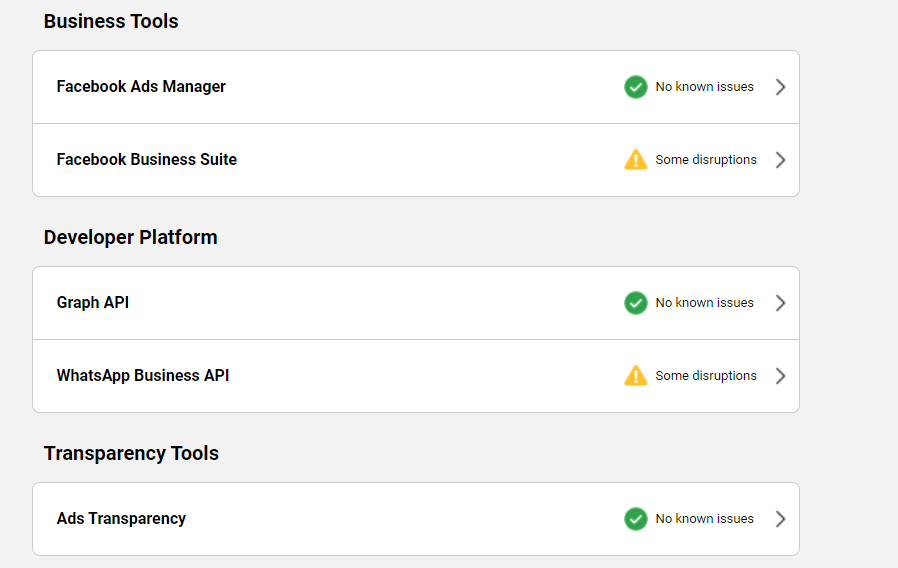Open Facebook Business Suite status details
898x568 pixels.
tap(416, 160)
